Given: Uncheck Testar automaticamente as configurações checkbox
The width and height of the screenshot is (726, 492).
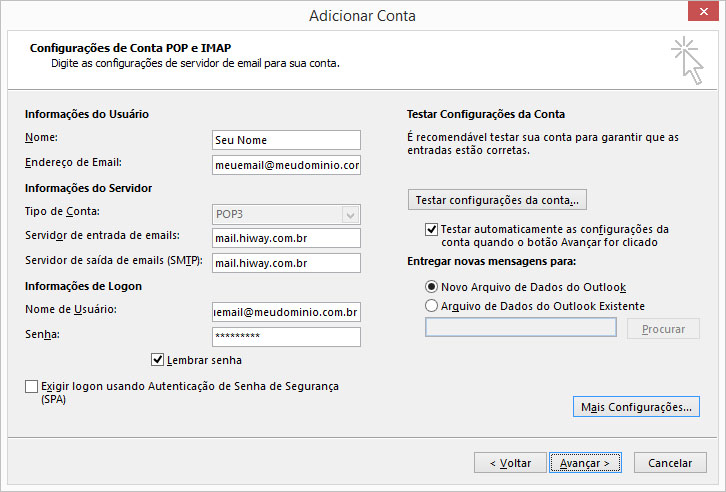Looking at the screenshot, I should coord(432,229).
